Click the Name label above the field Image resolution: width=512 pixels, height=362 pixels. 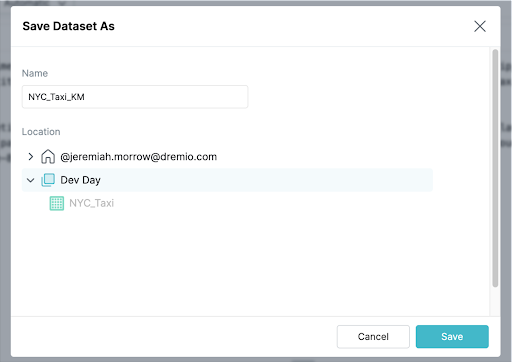pyautogui.click(x=35, y=73)
